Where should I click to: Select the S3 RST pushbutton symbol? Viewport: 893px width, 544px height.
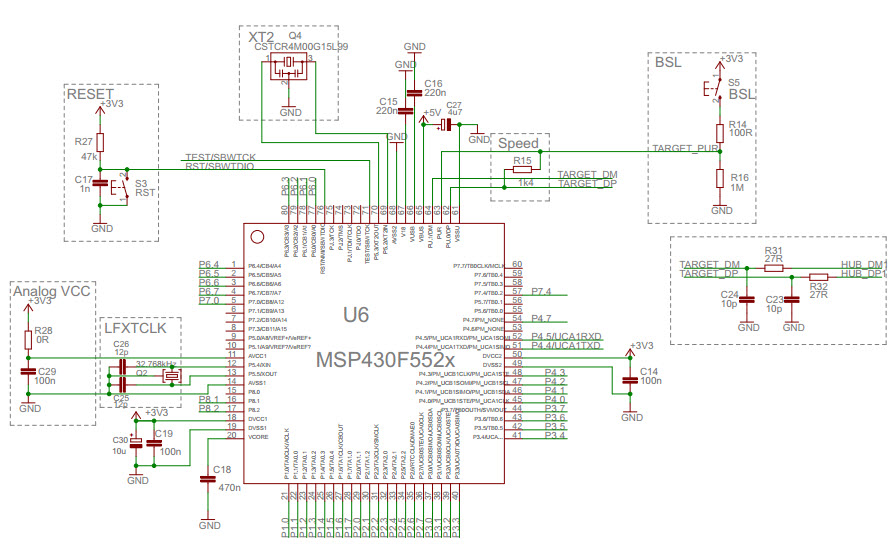(121, 186)
